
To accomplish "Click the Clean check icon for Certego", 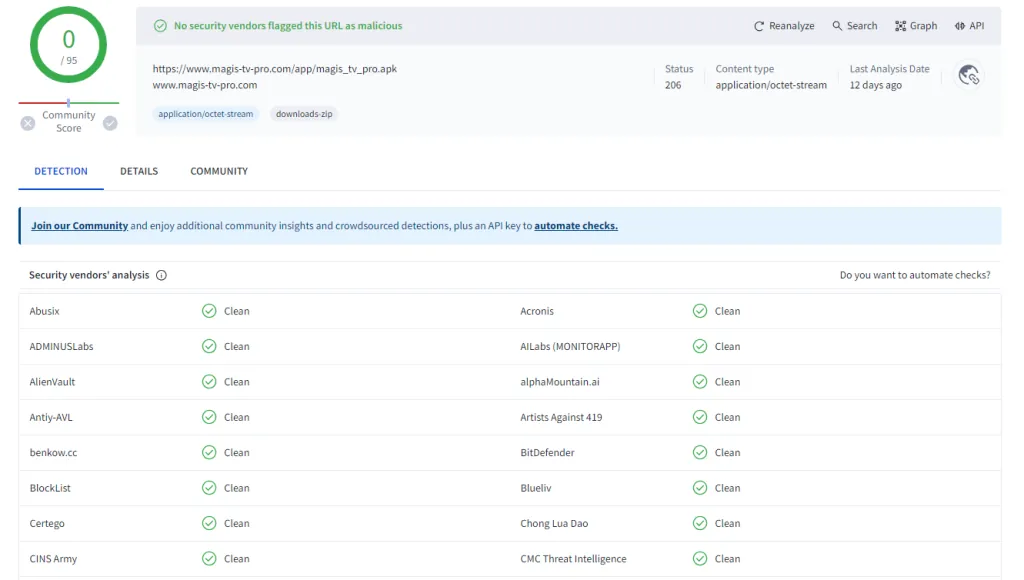I will pos(209,523).
